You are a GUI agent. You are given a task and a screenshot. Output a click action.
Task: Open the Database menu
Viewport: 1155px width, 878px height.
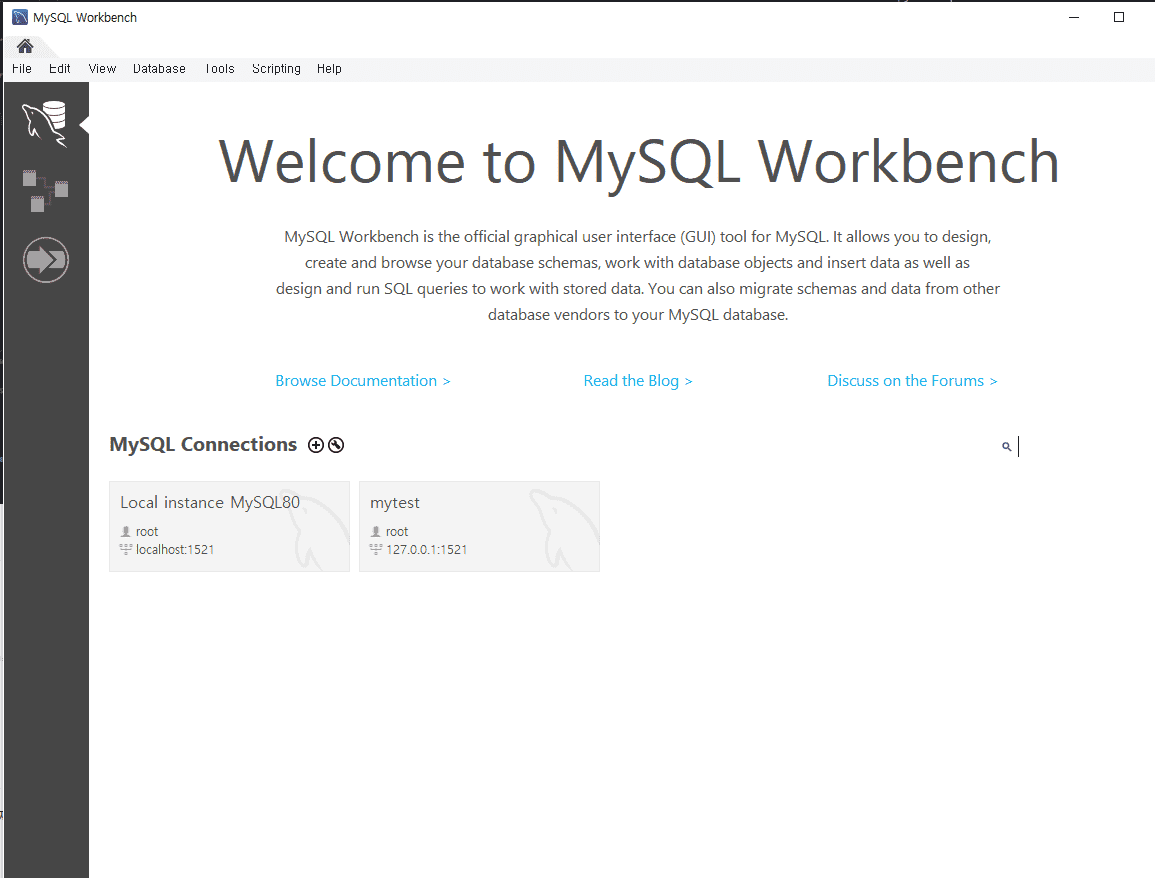click(159, 69)
